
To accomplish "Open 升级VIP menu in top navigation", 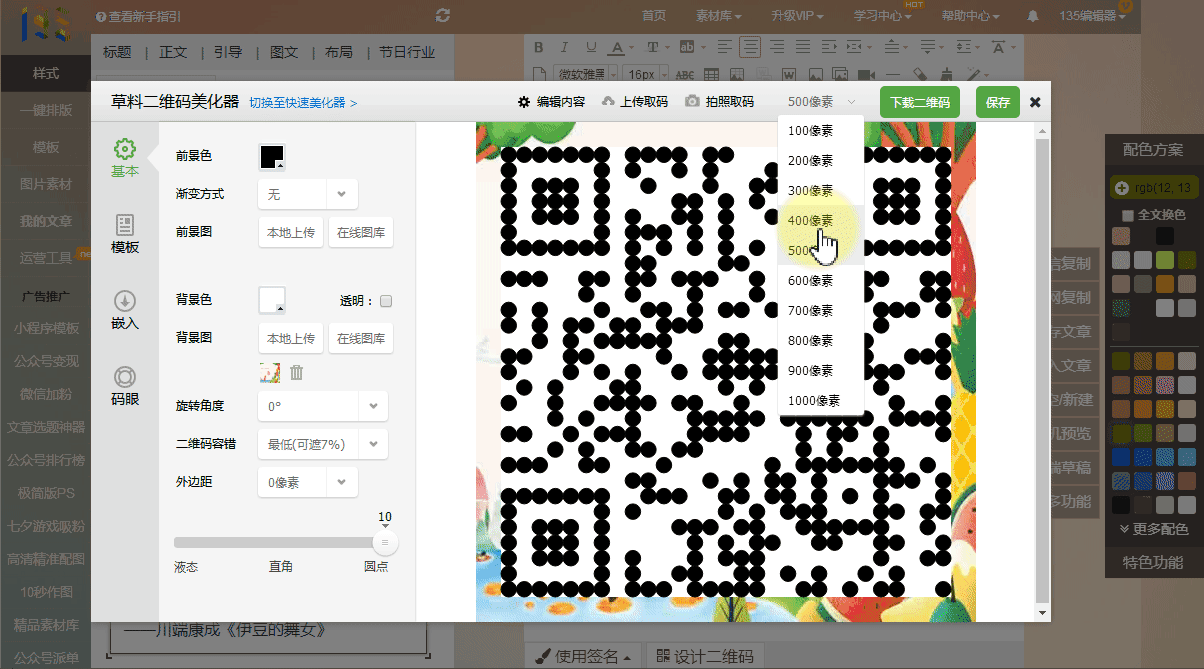I will coord(797,16).
